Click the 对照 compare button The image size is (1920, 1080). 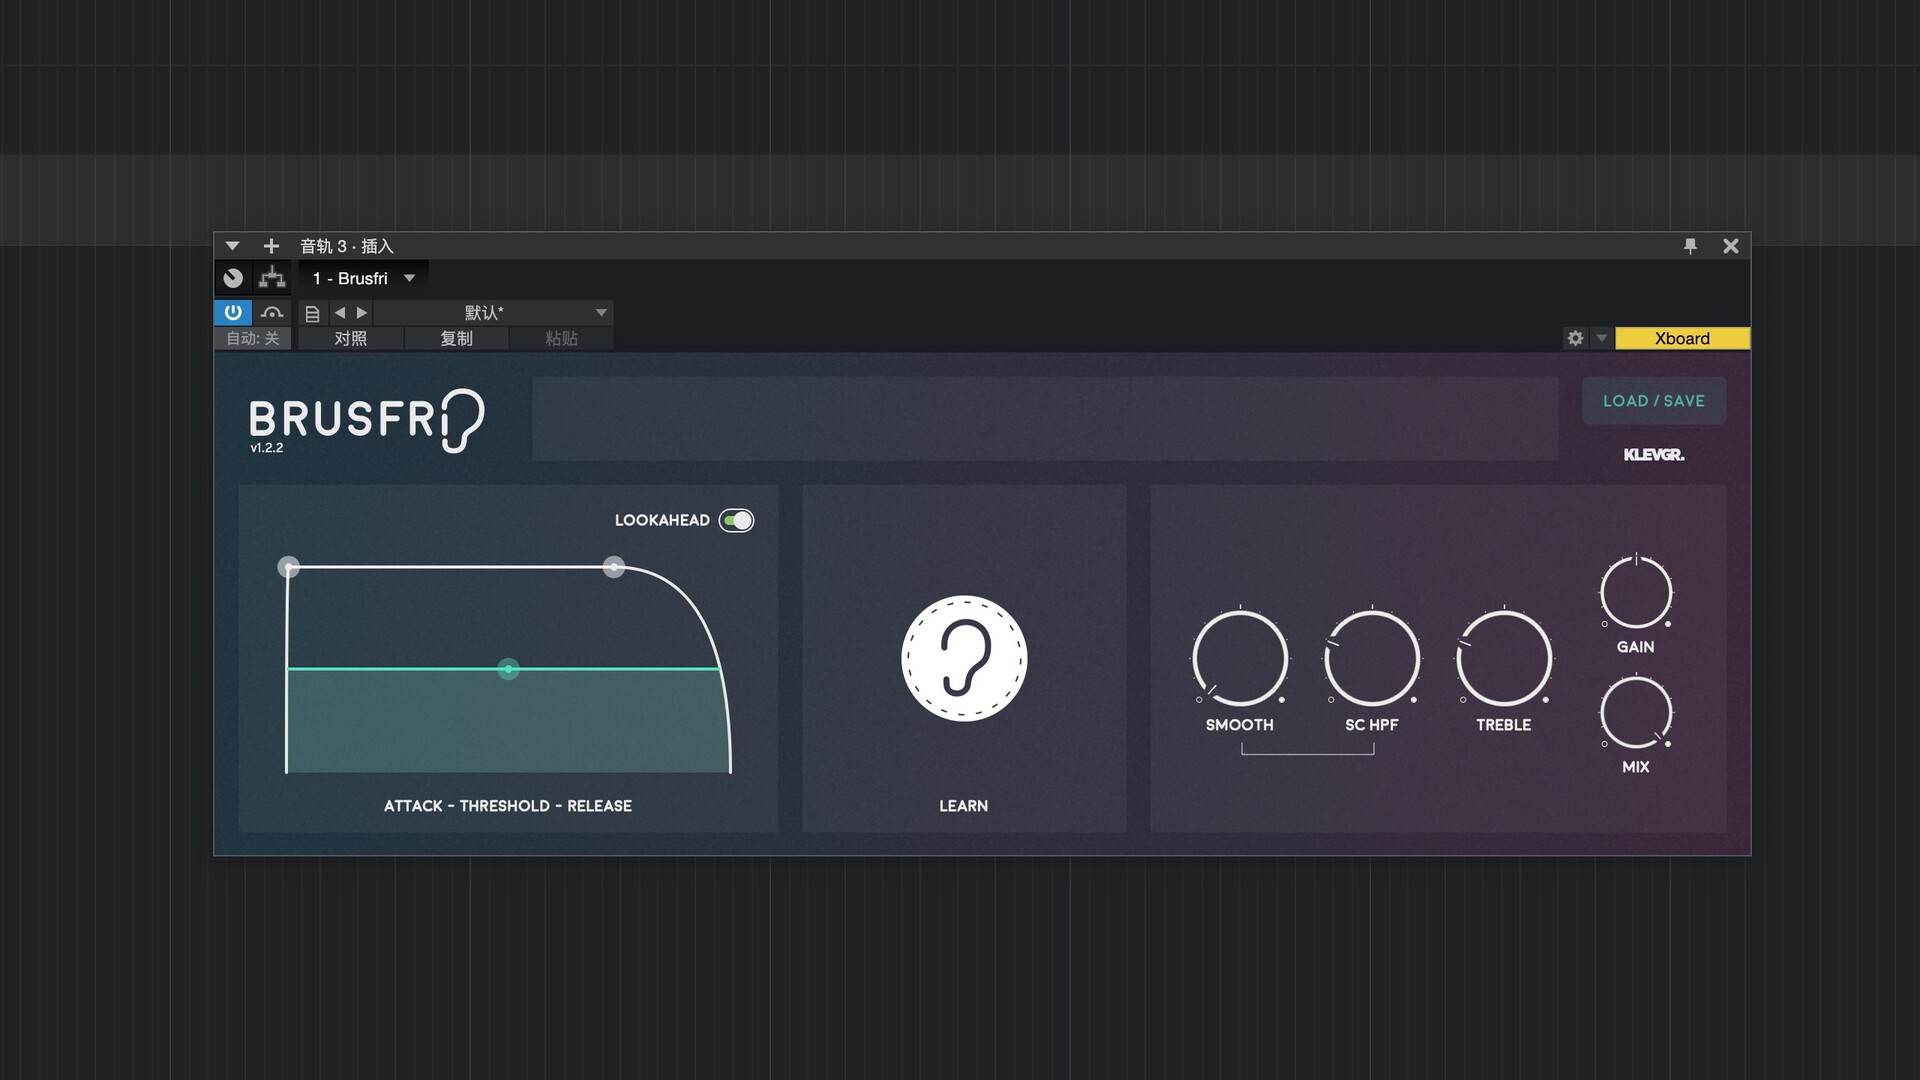pyautogui.click(x=351, y=338)
